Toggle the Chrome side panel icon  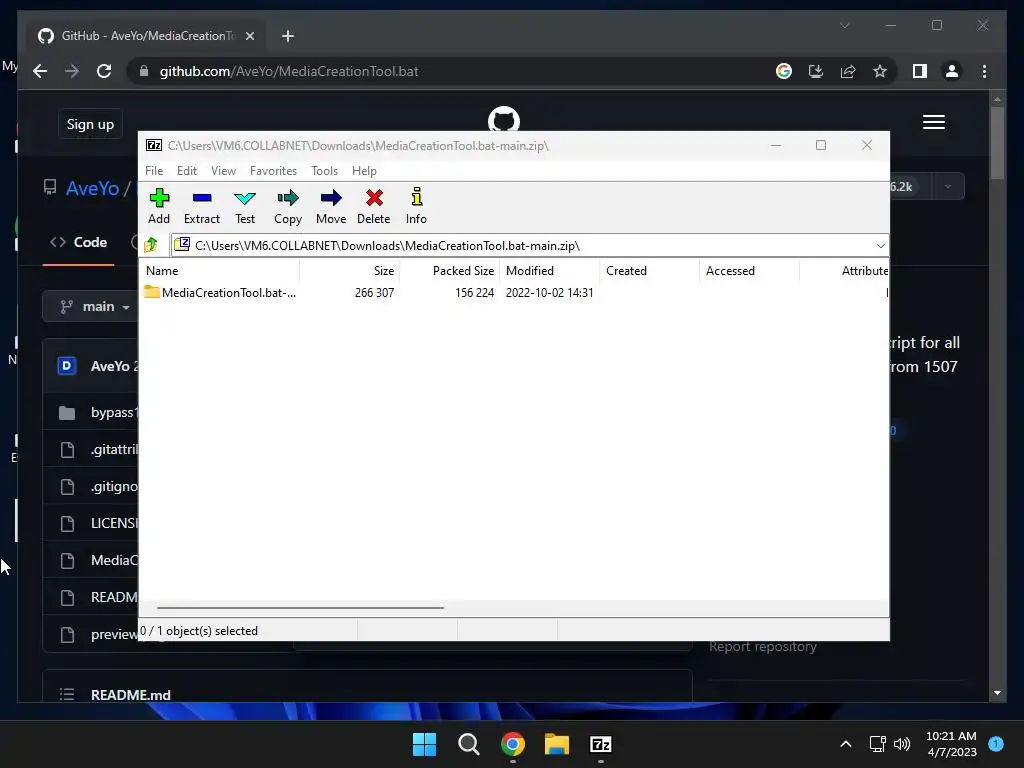pyautogui.click(x=920, y=71)
